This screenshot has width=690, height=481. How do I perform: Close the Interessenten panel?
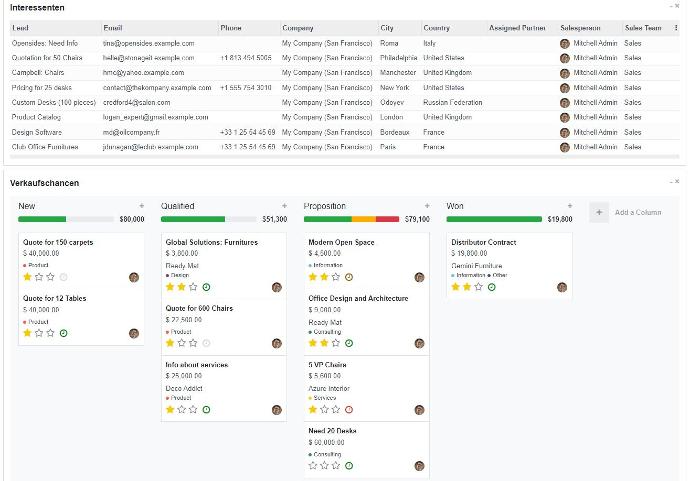pos(677,6)
